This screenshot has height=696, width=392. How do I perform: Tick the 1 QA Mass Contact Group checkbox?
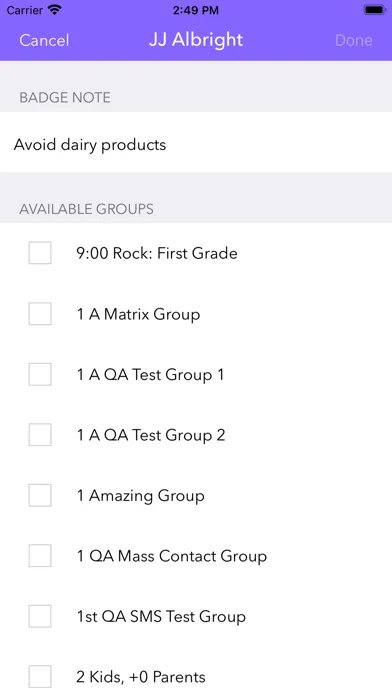pos(40,556)
